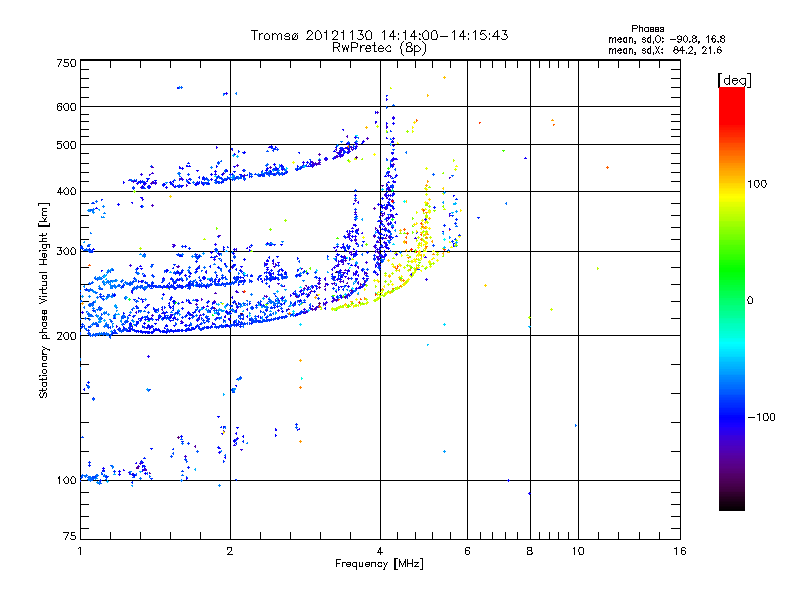Screen dimensions: 800x600
Task: Click the y-axis tick "750"
Action: pos(67,63)
